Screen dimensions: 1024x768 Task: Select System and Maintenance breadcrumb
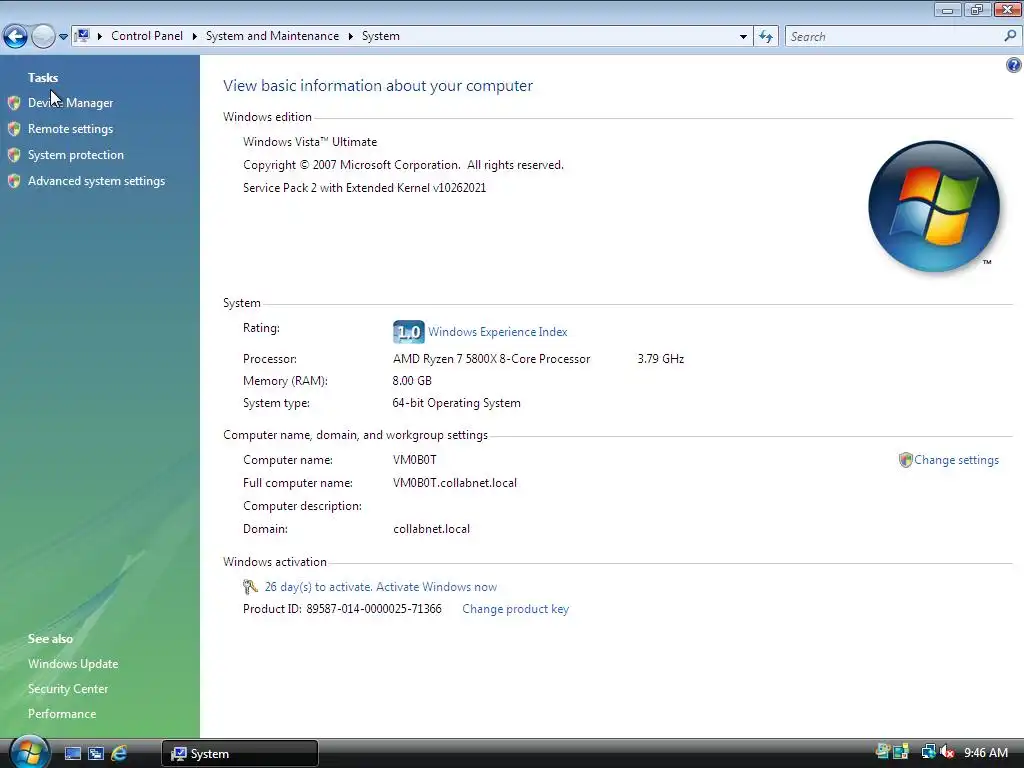pyautogui.click(x=272, y=36)
